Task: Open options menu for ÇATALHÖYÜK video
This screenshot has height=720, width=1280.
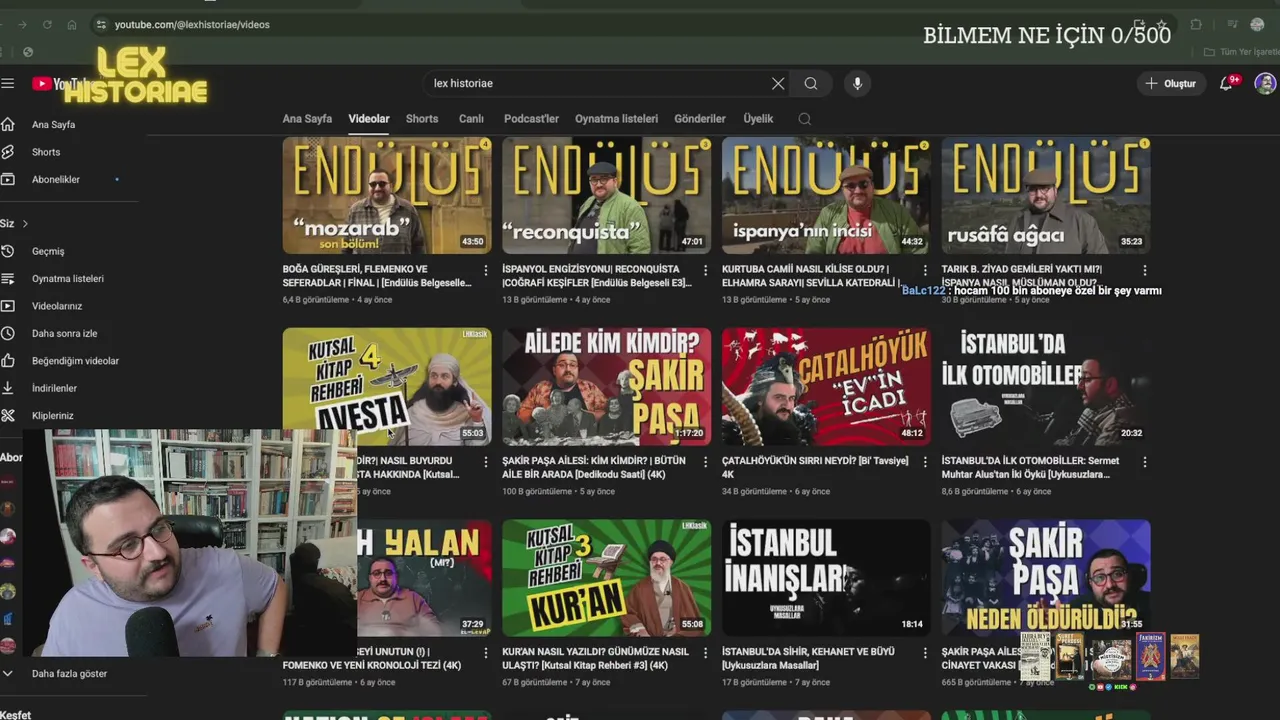Action: [925, 462]
